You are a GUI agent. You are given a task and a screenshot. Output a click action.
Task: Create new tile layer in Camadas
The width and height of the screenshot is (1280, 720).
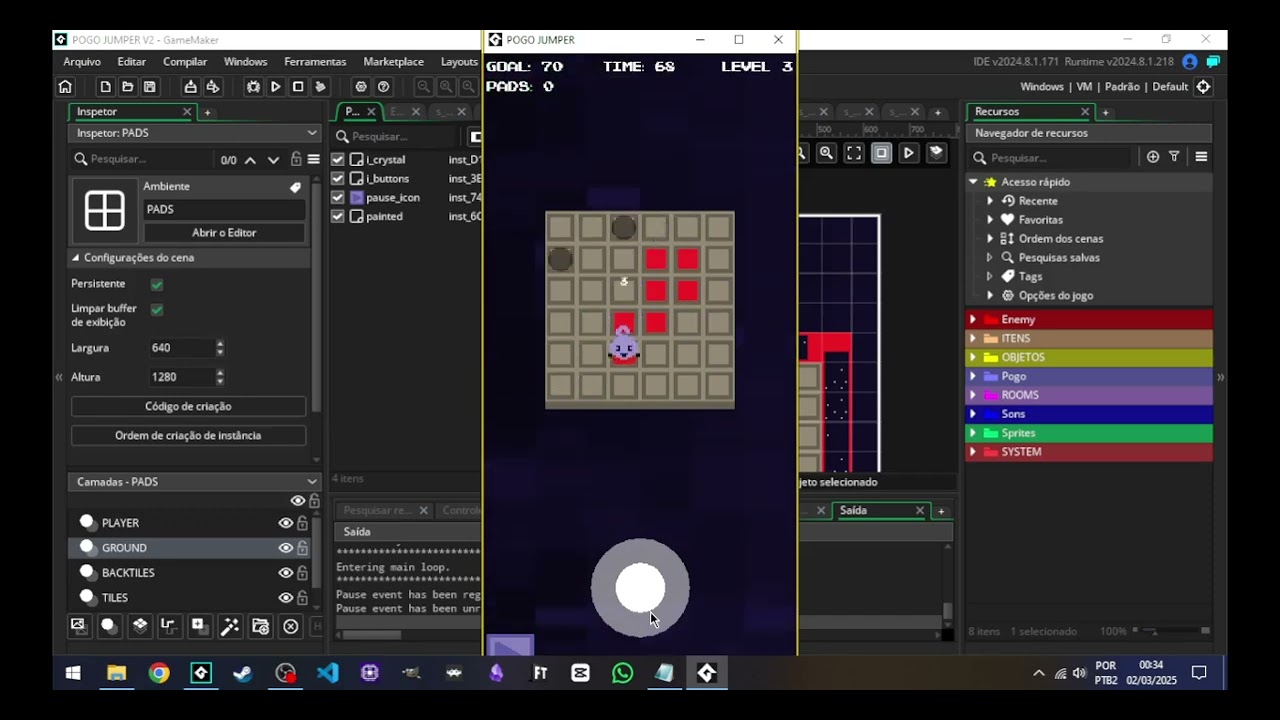(140, 626)
